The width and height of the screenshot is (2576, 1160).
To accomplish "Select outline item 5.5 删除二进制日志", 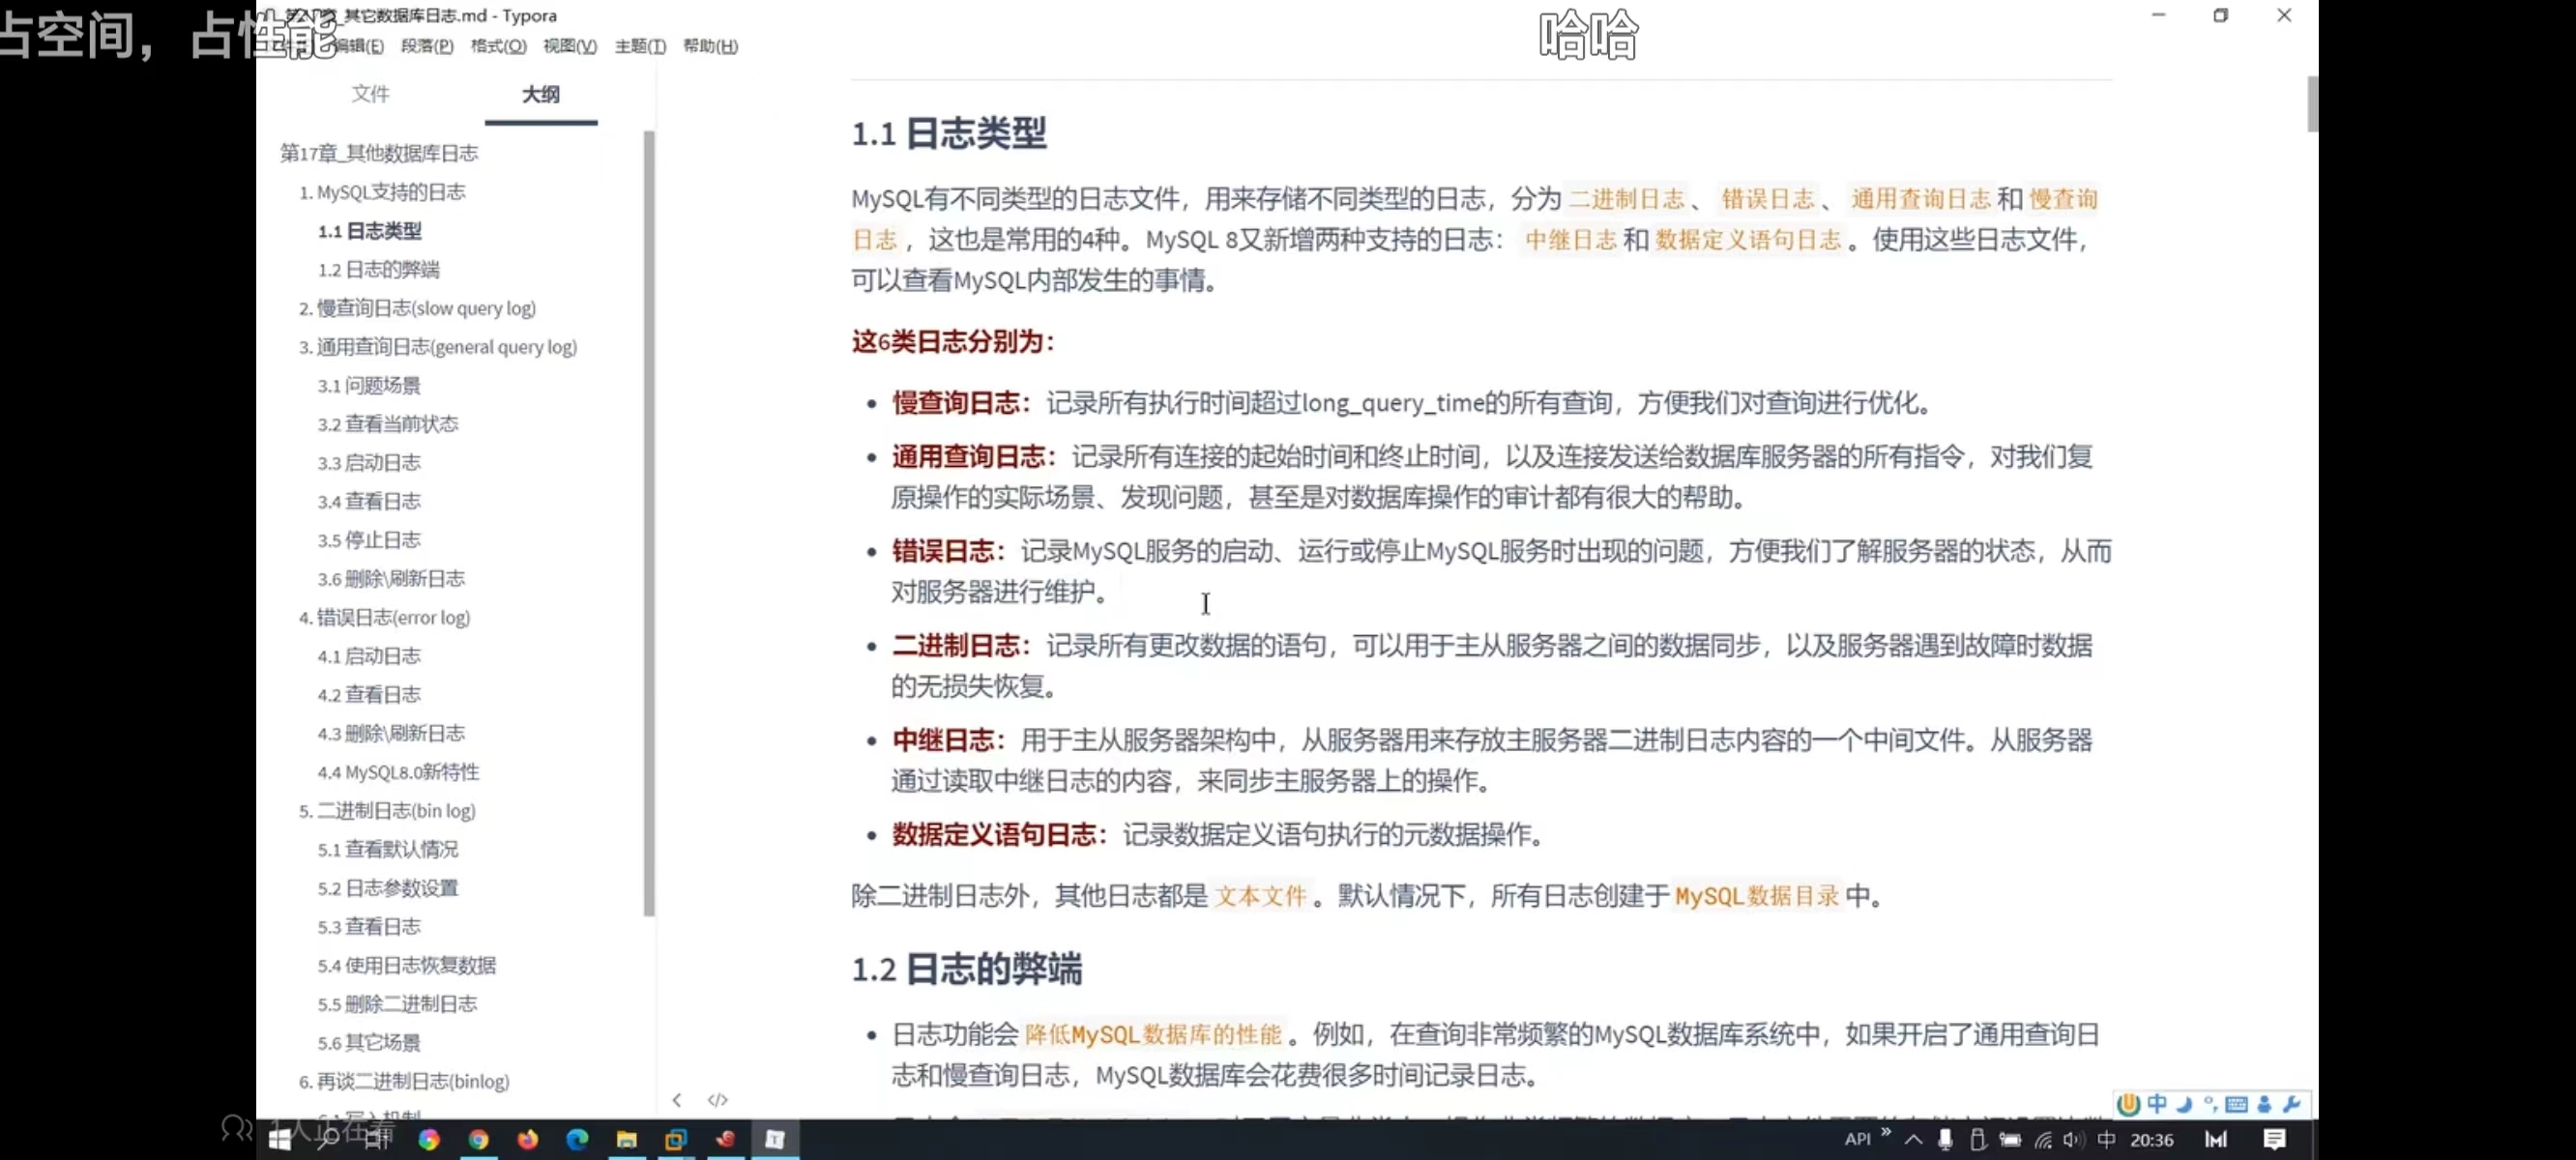I will click(397, 1004).
